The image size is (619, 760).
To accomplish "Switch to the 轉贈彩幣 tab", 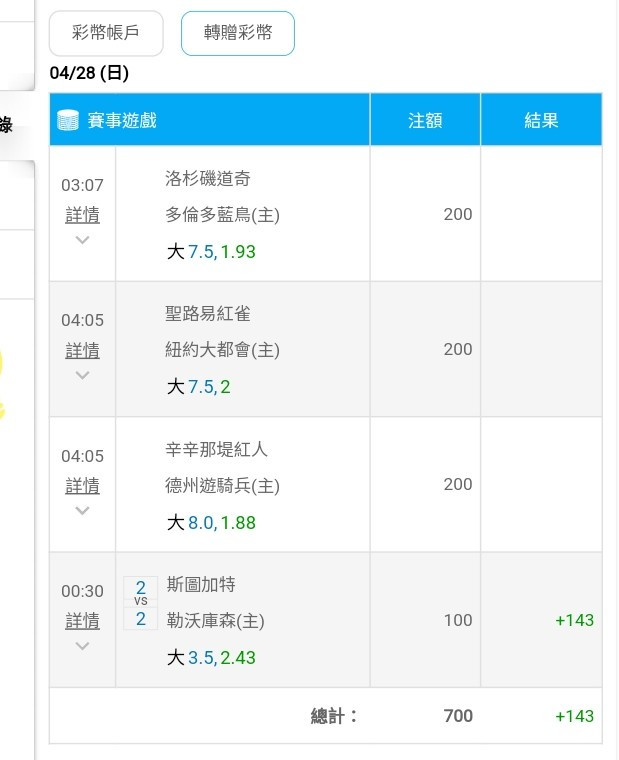I will (x=238, y=33).
